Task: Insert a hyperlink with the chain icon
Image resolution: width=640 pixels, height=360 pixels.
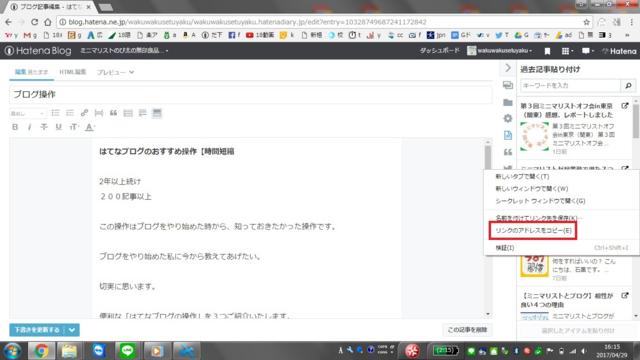Action: [84, 113]
